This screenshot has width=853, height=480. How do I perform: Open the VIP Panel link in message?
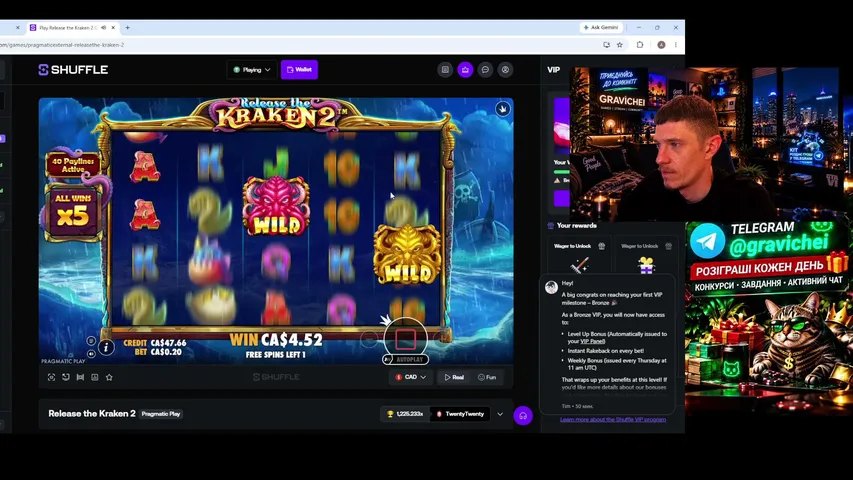[x=592, y=341]
